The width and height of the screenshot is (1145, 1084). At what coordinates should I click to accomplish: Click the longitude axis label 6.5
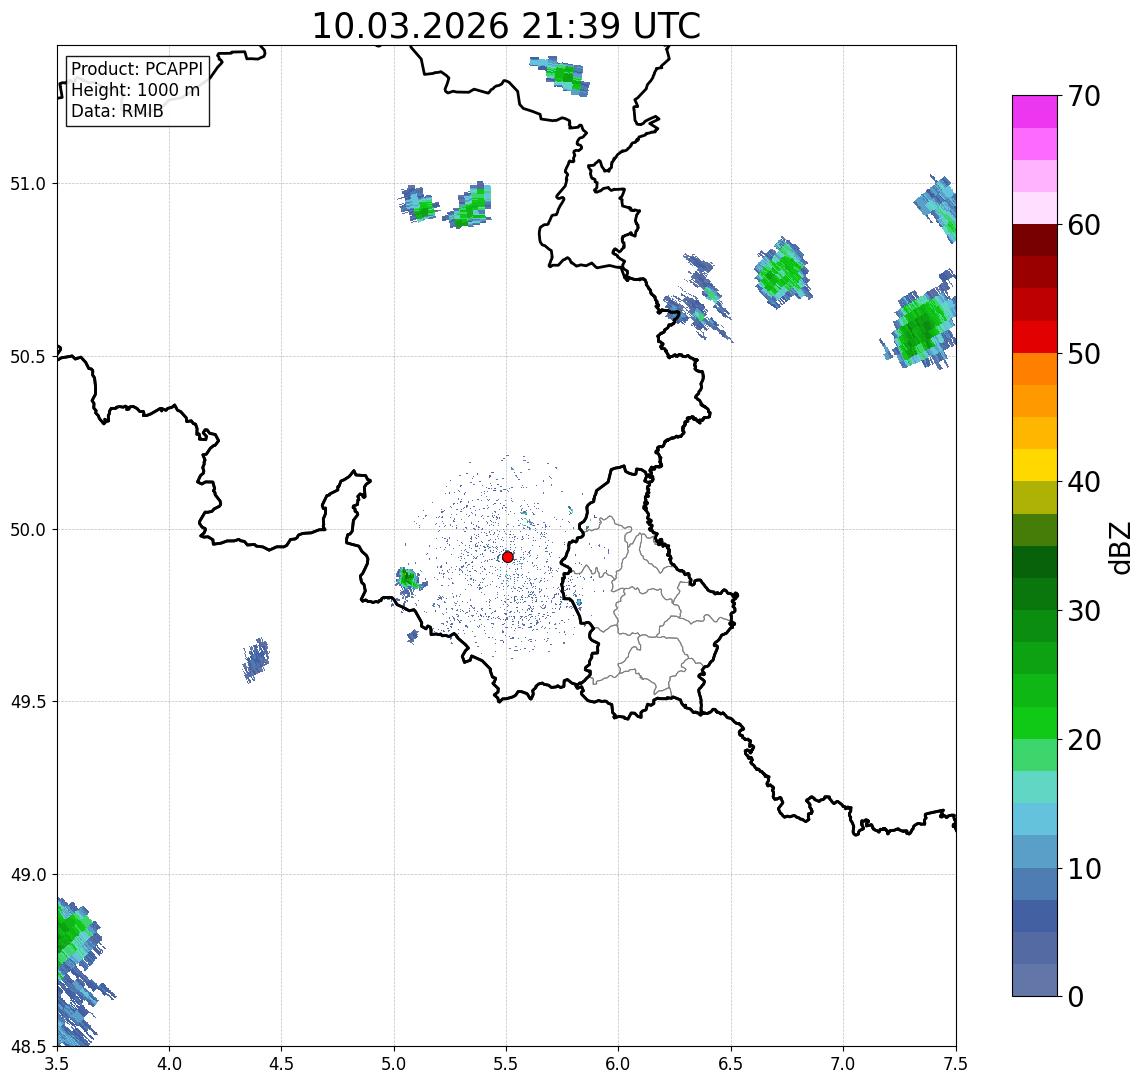pyautogui.click(x=731, y=1064)
